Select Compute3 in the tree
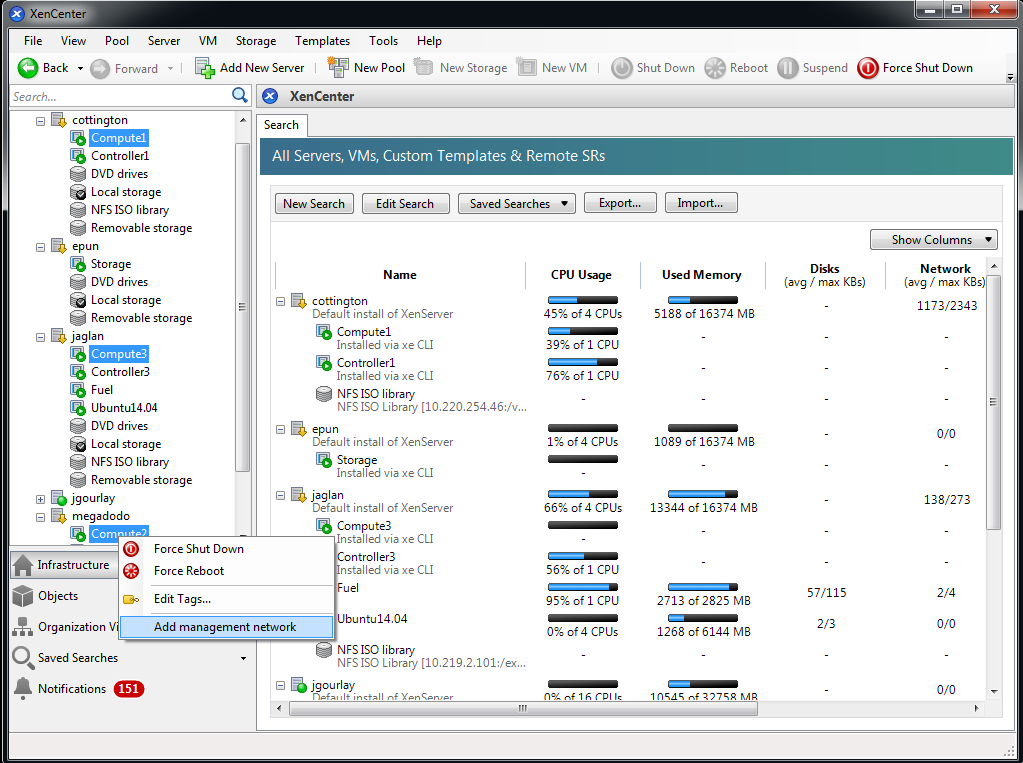1023x763 pixels. [119, 354]
